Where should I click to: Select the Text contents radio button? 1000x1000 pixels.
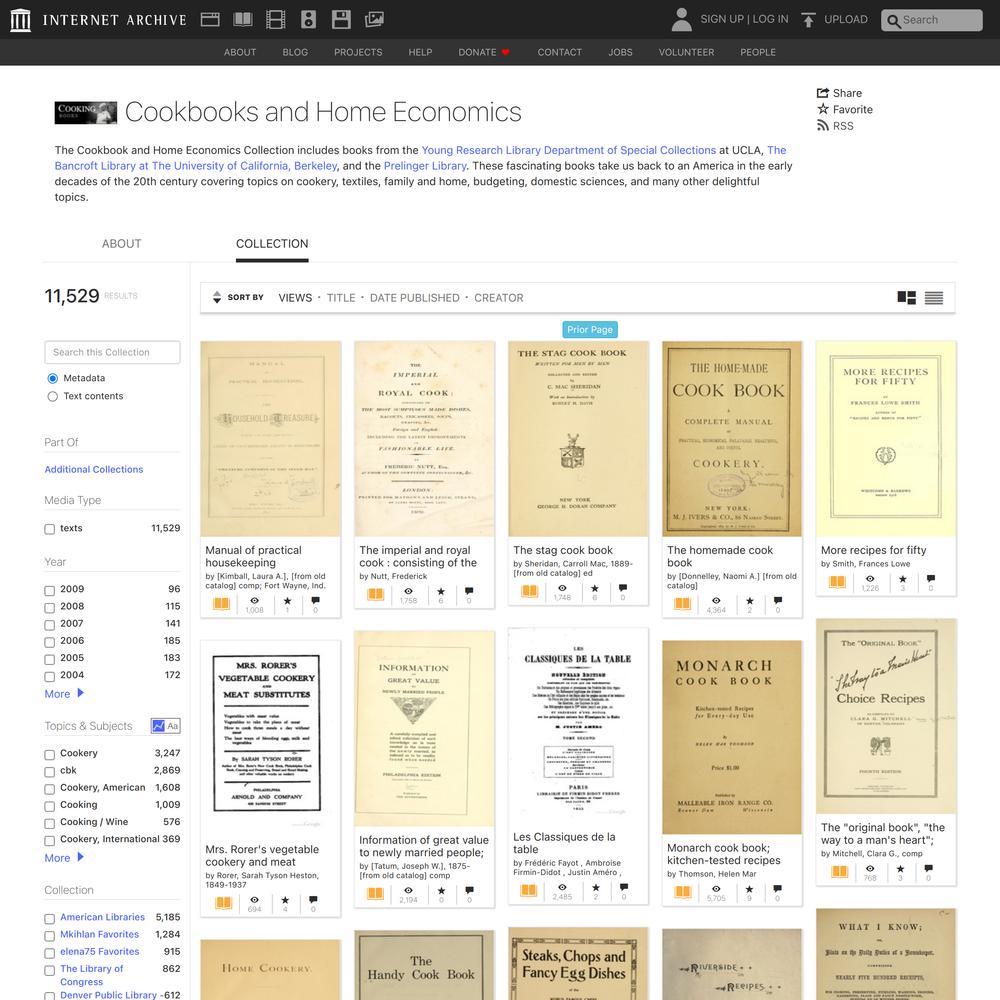click(x=52, y=396)
